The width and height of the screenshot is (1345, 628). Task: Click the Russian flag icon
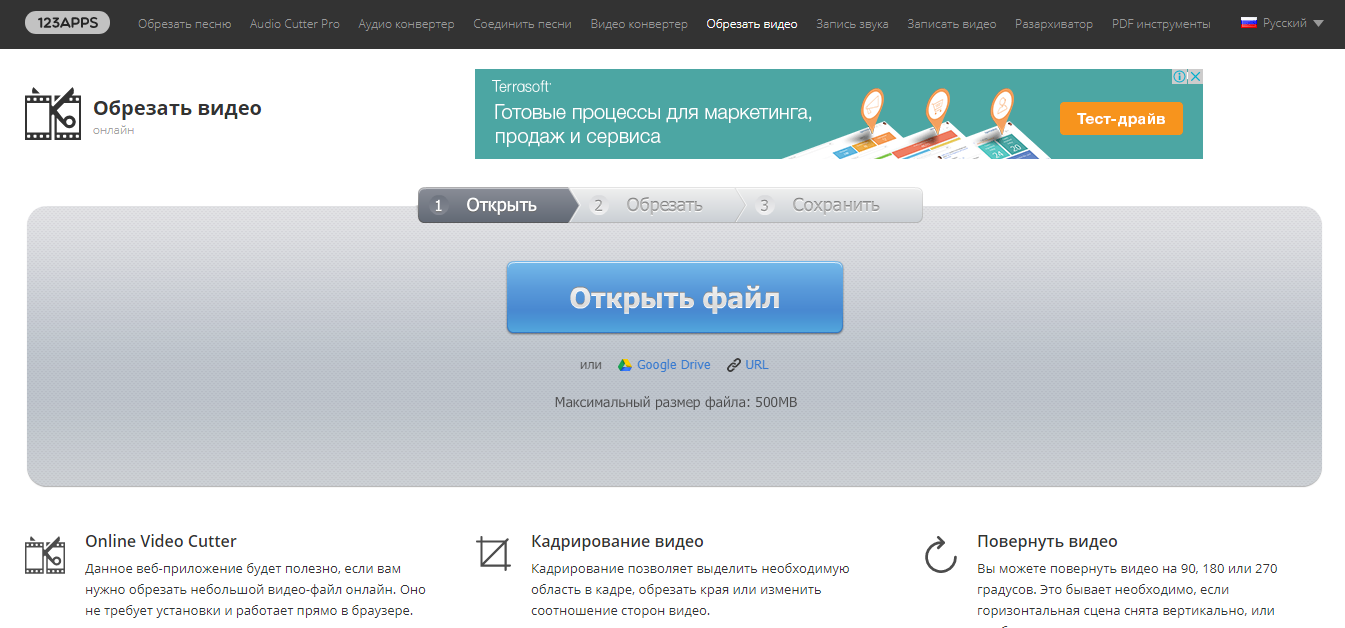coord(1249,22)
